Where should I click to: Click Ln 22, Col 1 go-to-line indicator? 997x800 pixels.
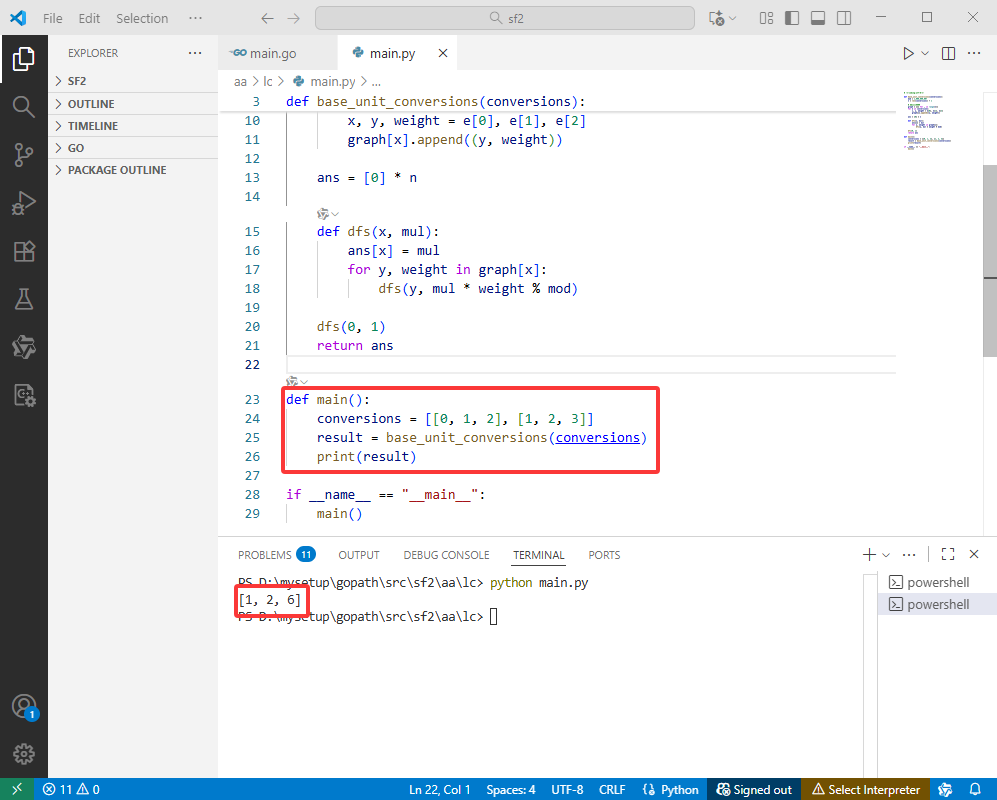(x=439, y=789)
